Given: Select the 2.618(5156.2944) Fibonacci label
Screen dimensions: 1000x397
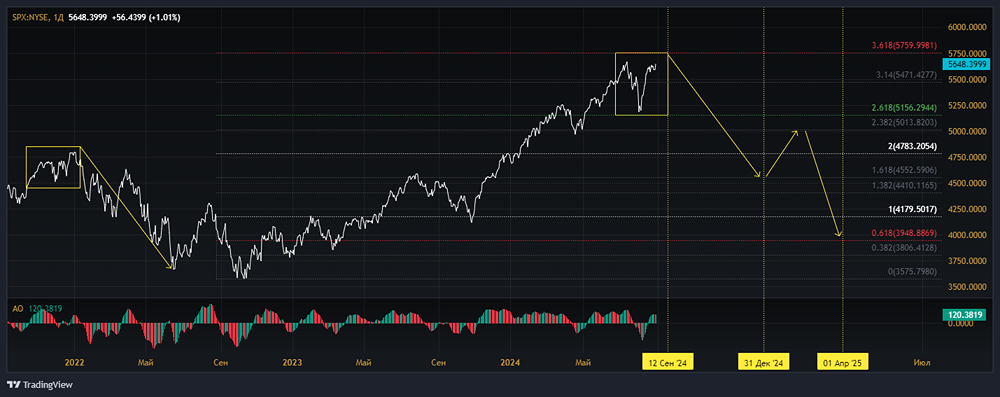Looking at the screenshot, I should [905, 108].
